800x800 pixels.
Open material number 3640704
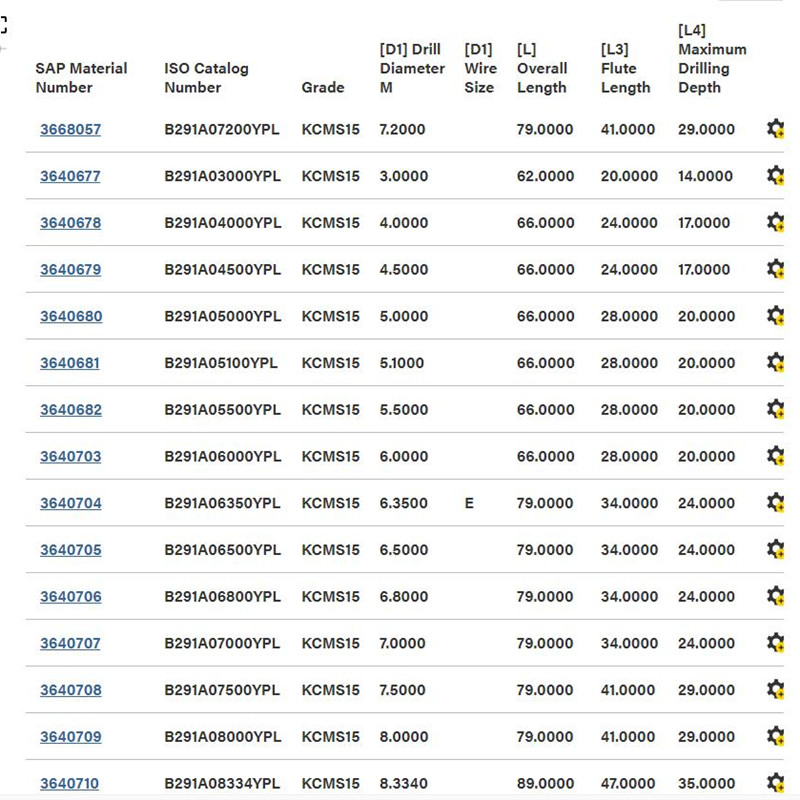(x=70, y=504)
